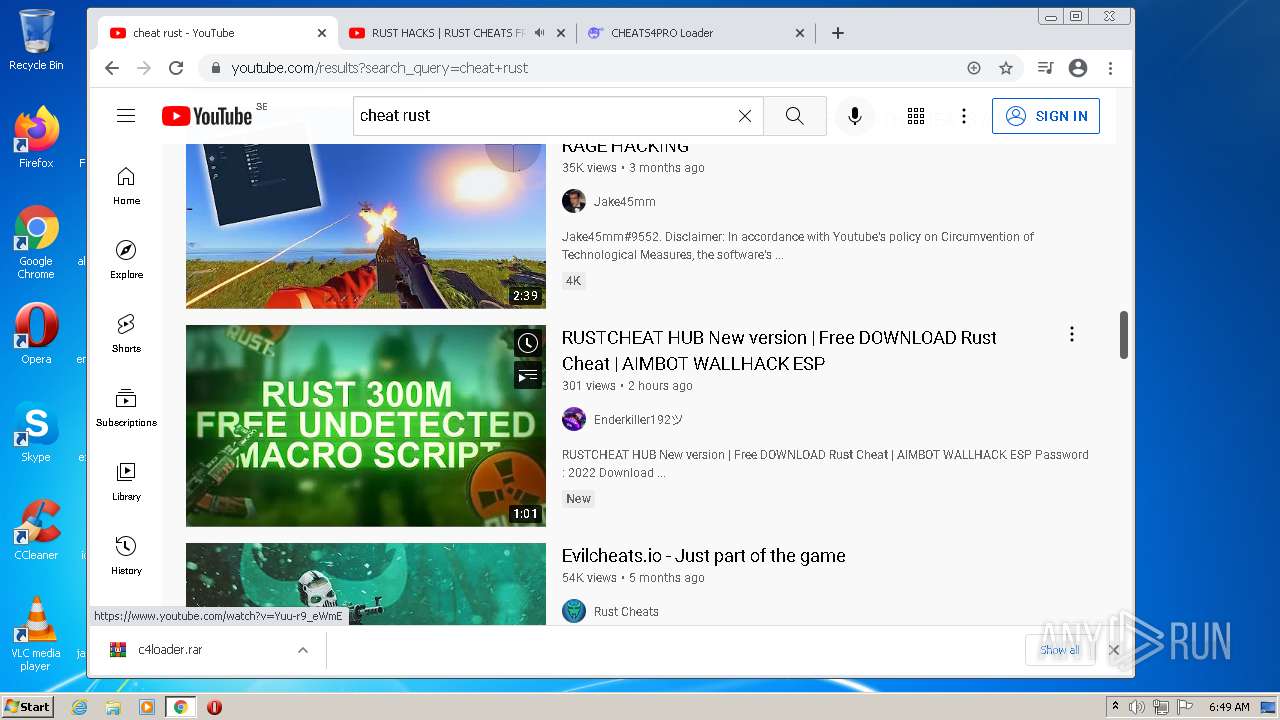Close the downloads bar
The image size is (1280, 720).
coord(1114,650)
